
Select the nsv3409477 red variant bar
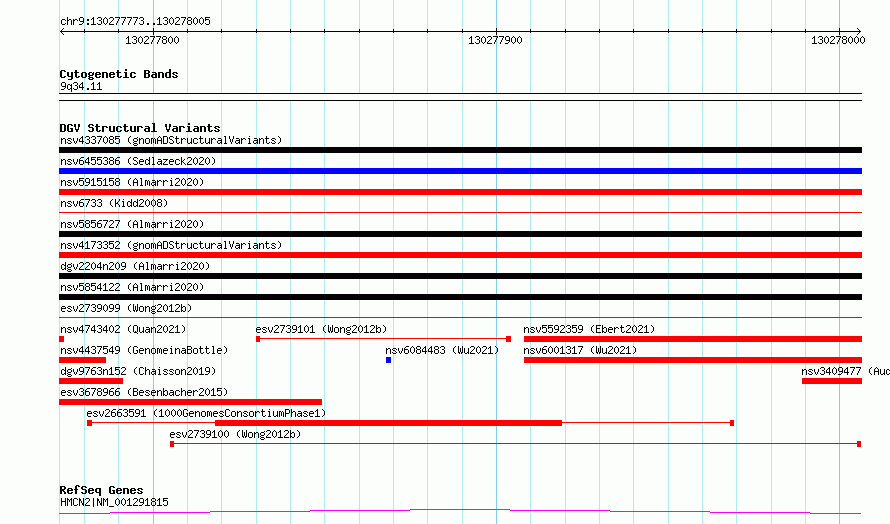pos(832,381)
